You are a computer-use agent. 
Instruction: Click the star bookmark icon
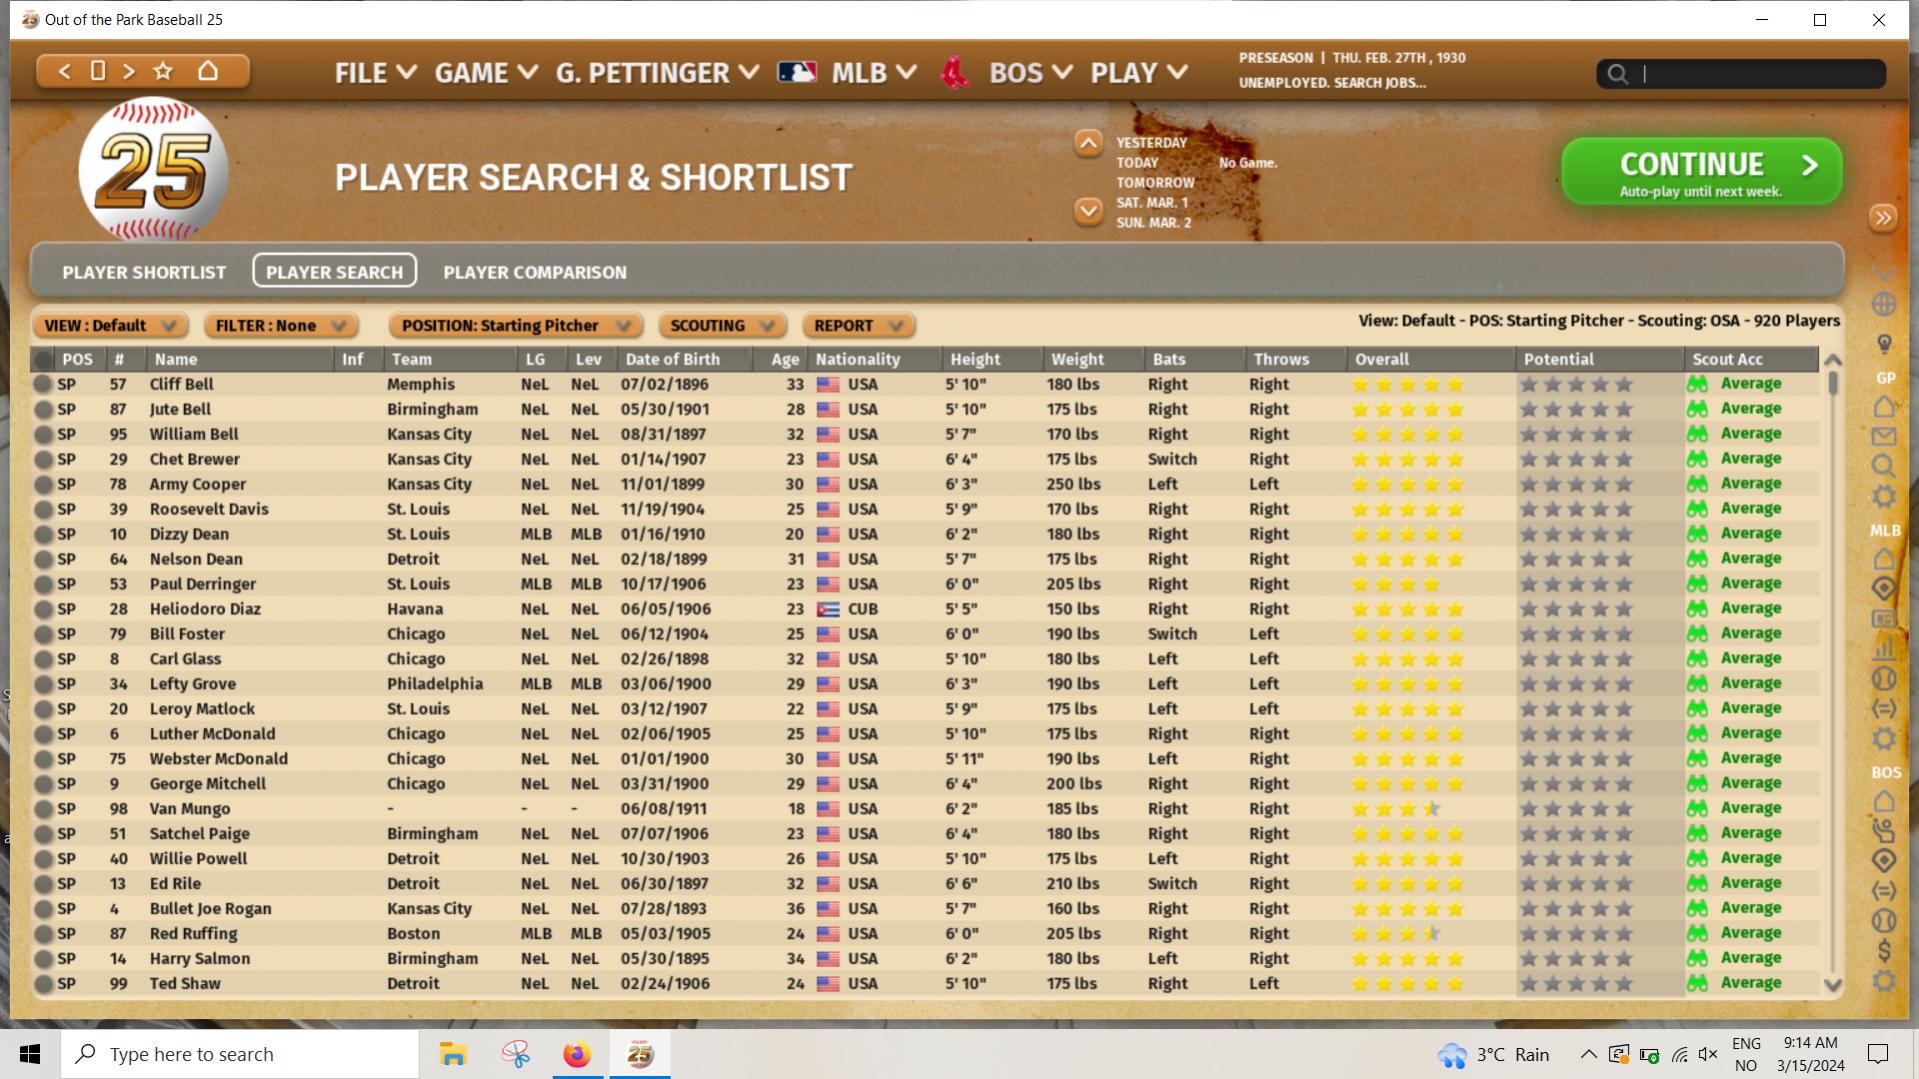[x=163, y=71]
